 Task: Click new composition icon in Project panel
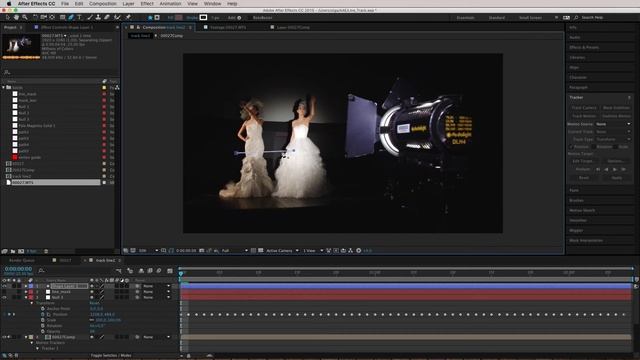pos(21,251)
